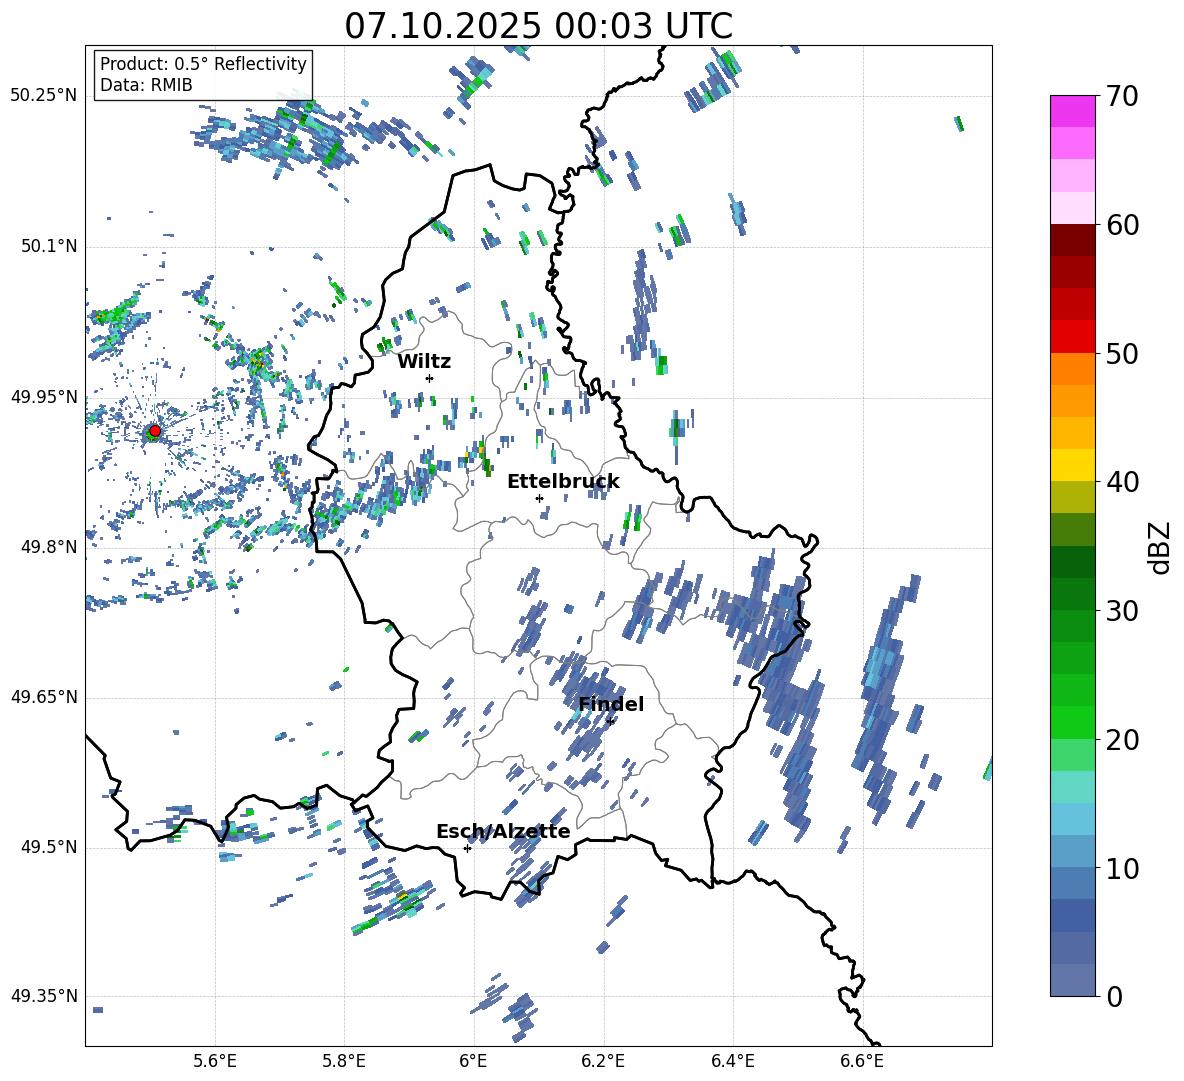Viewport: 1184px width, 1081px height.
Task: Click the yellow colorbar band above 40
Action: click(x=1073, y=465)
